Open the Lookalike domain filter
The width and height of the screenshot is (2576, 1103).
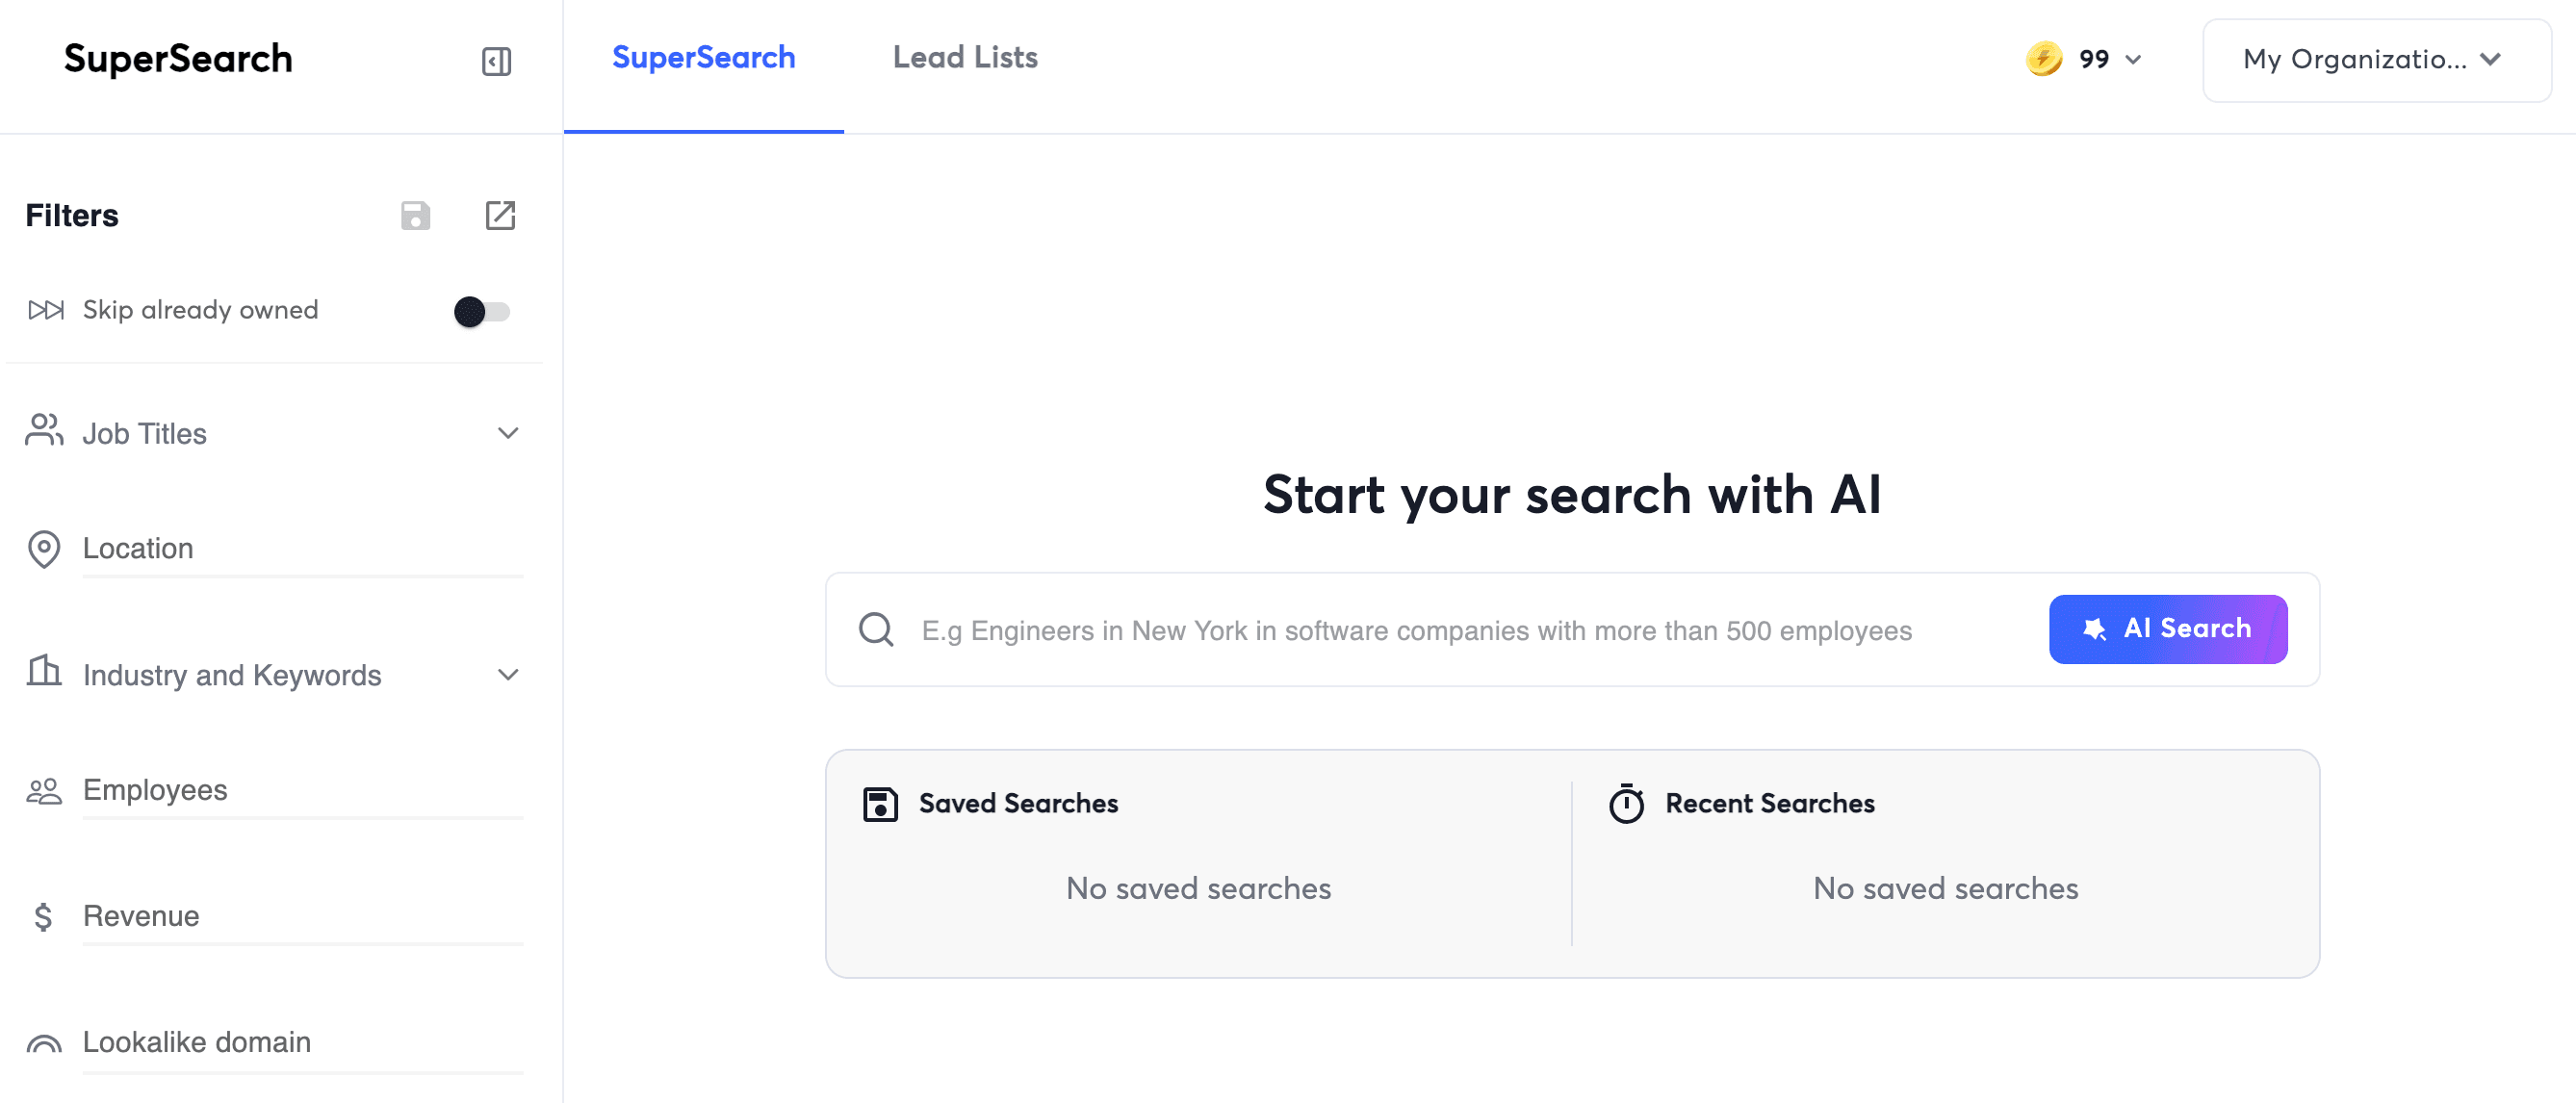(x=196, y=1041)
